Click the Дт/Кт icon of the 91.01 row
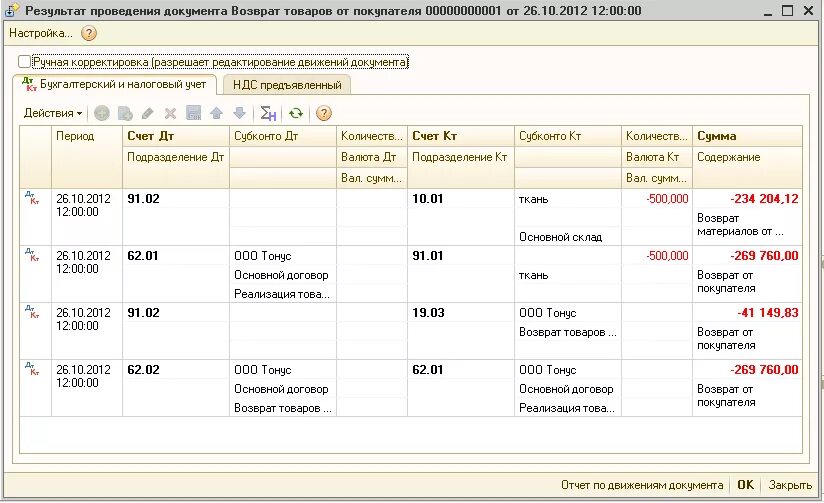This screenshot has height=503, width=824. [32, 254]
